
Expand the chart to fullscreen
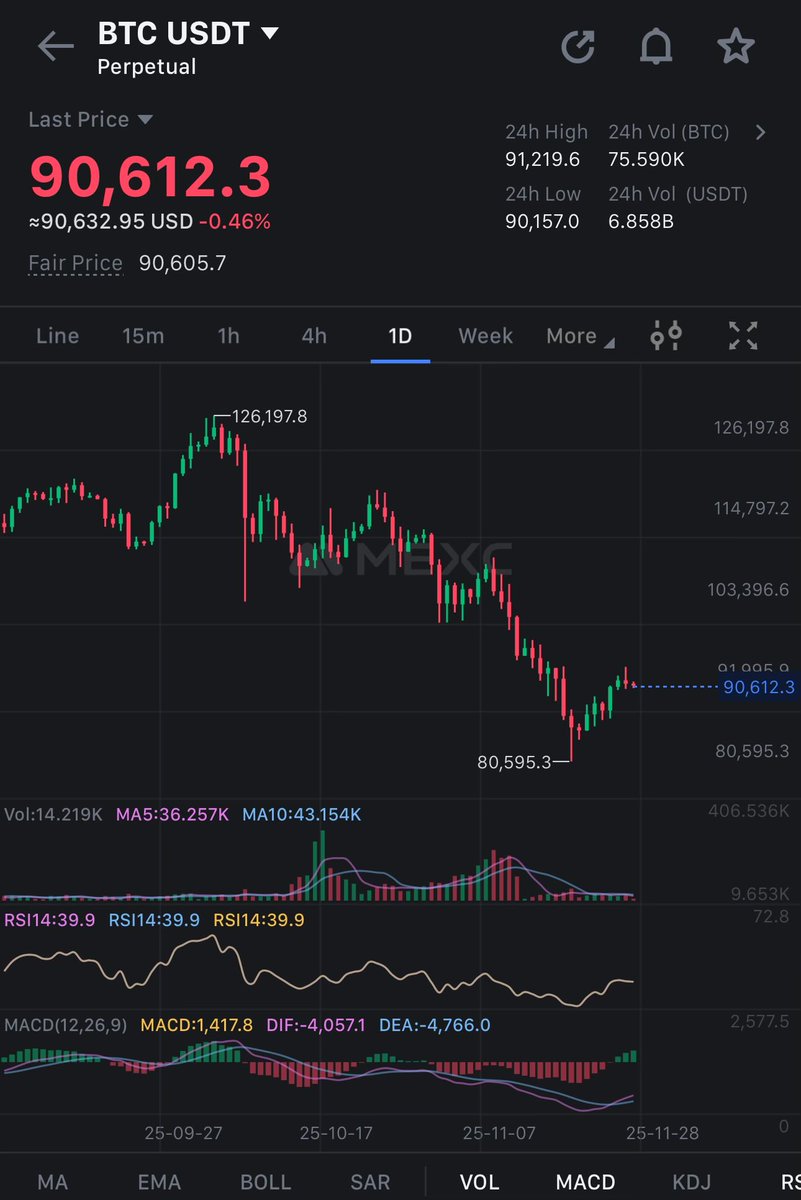tap(742, 336)
